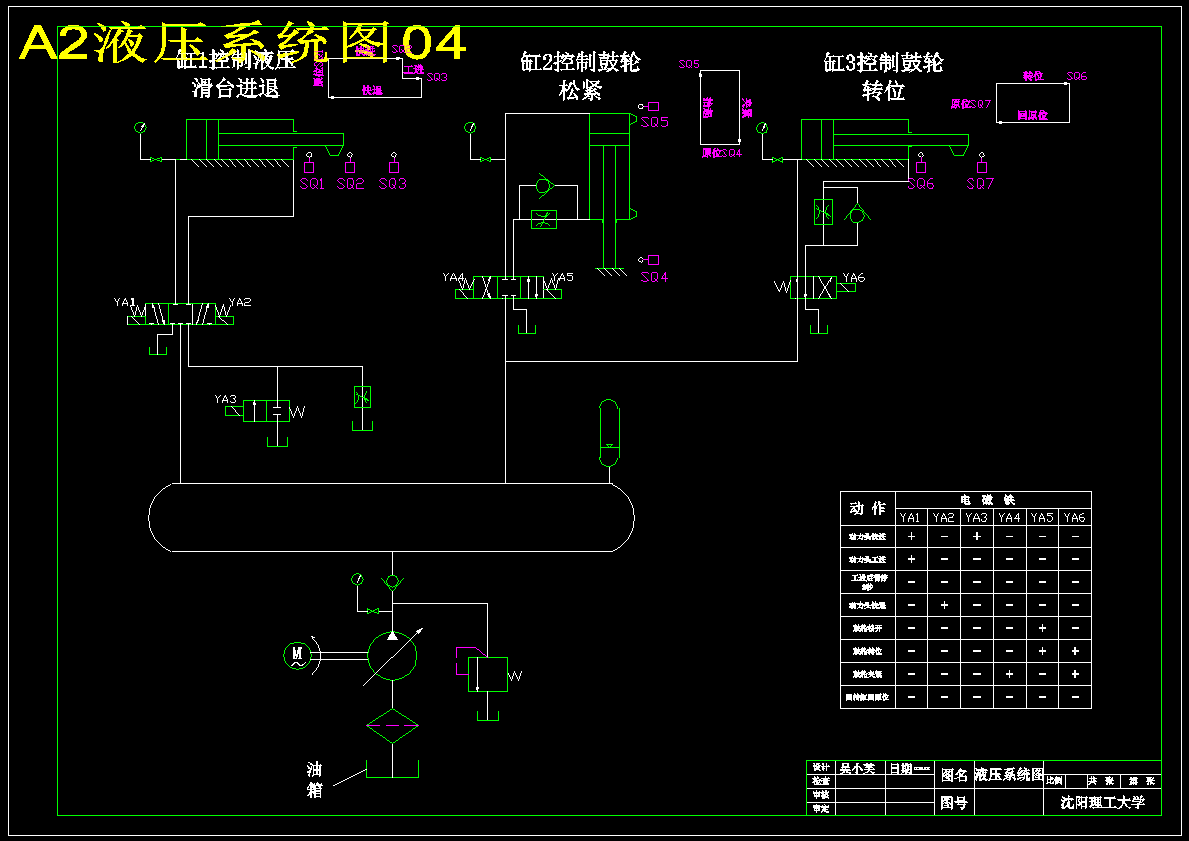This screenshot has height=841, width=1189.
Task: Click the 'YA3' solenoid label on the valve
Action: [225, 399]
